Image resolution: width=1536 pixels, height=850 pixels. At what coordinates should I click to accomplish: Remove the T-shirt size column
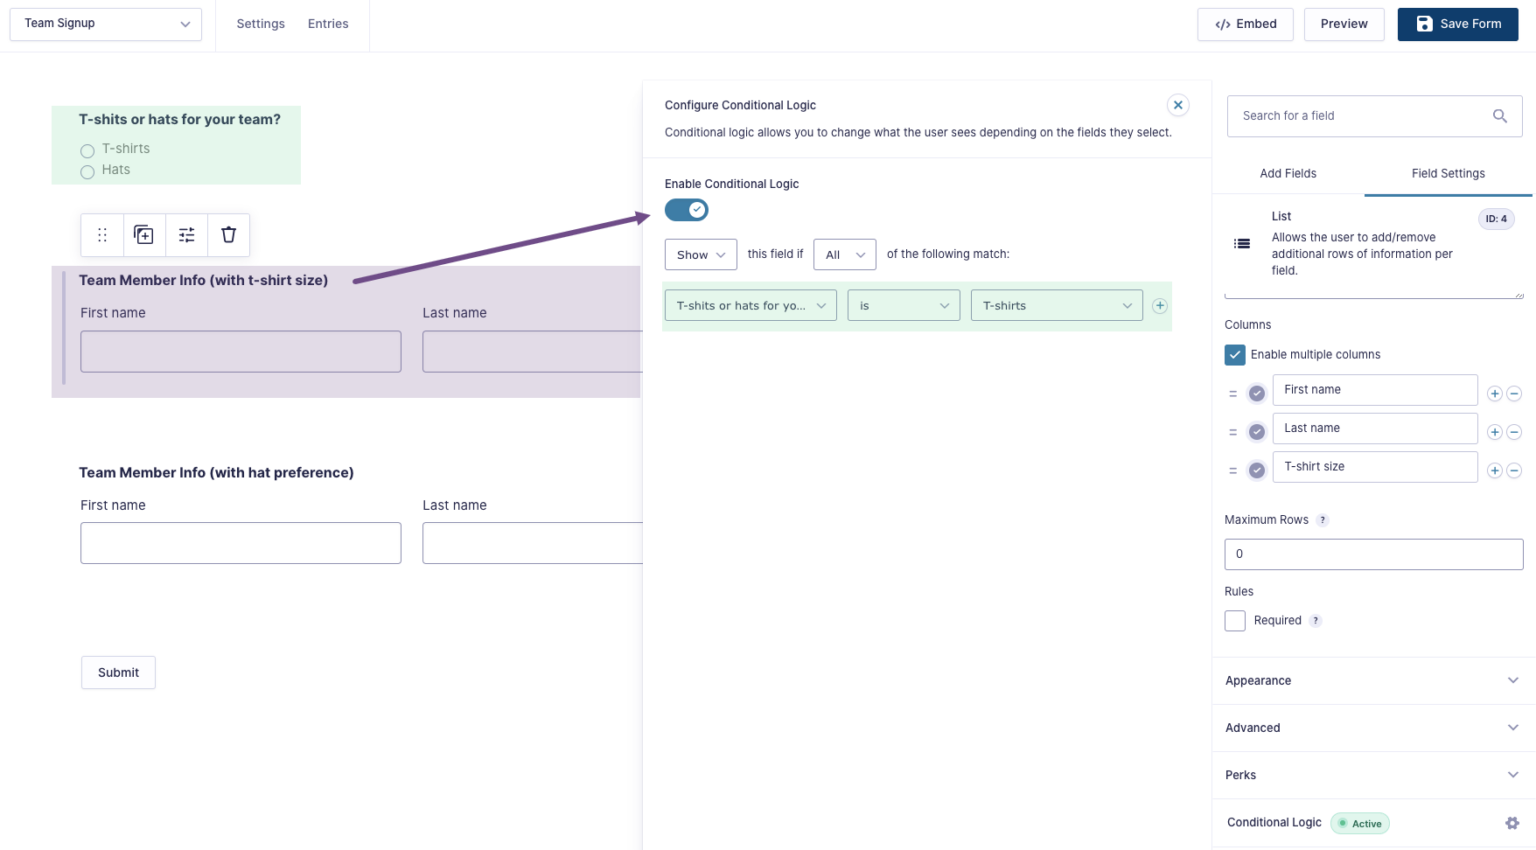tap(1514, 471)
